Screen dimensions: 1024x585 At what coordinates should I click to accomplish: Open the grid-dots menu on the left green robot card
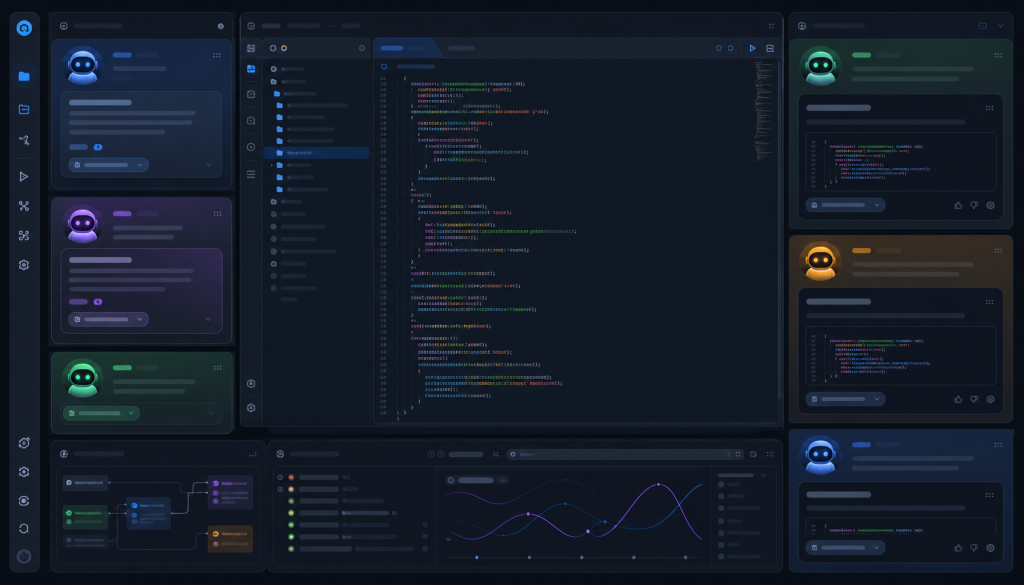(217, 368)
